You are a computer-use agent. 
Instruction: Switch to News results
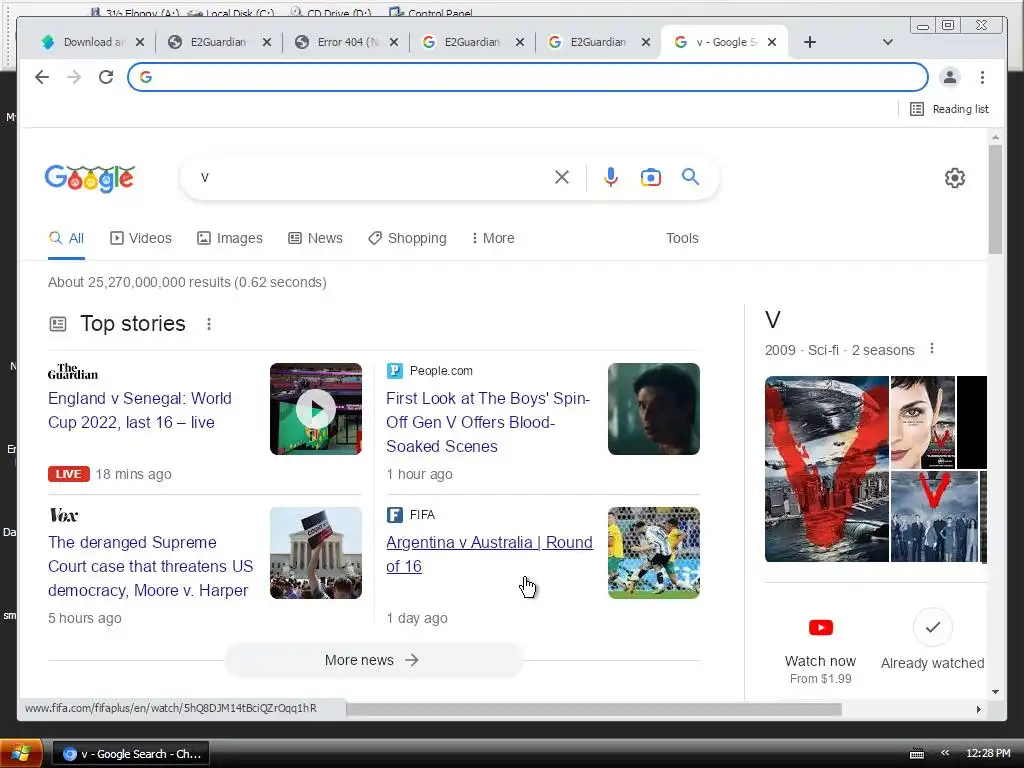point(315,238)
